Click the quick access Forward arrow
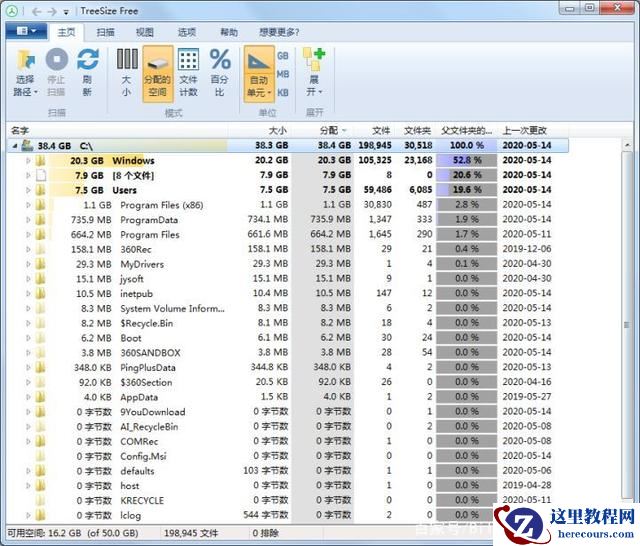640x546 pixels. [52, 11]
